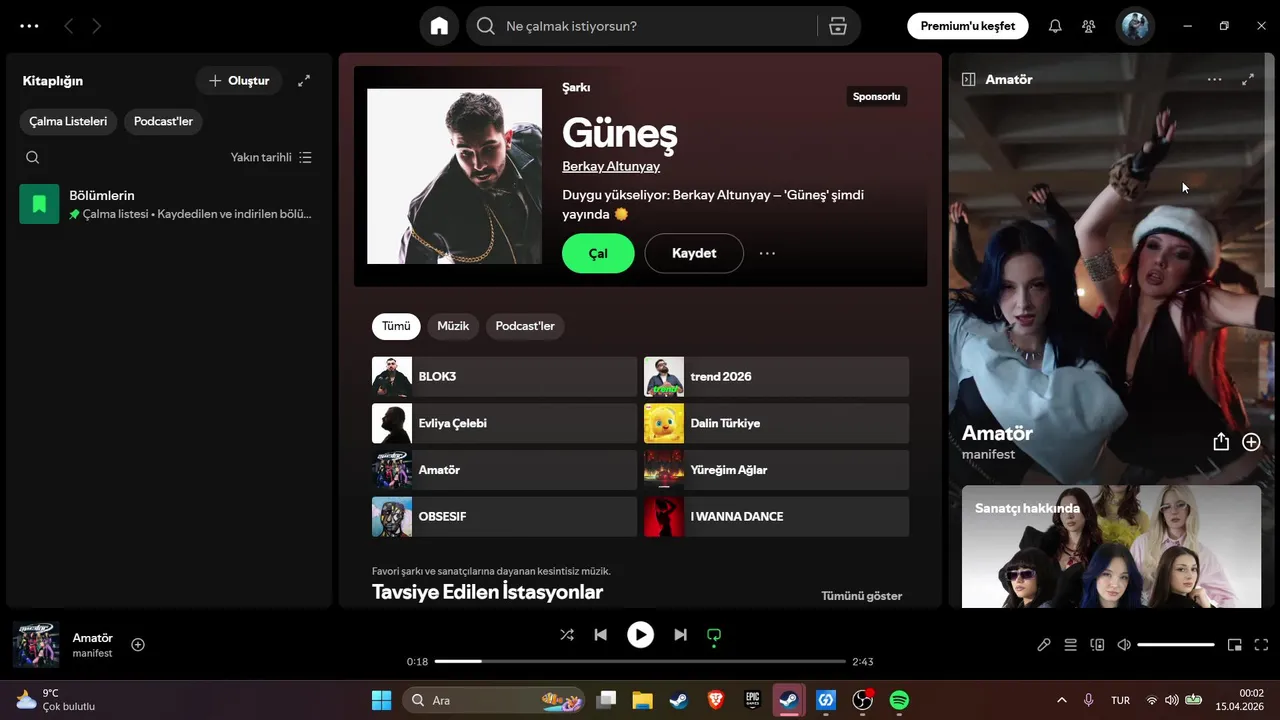Screen dimensions: 1280x720
Task: Open the Friend Activity icon
Action: tap(1088, 26)
